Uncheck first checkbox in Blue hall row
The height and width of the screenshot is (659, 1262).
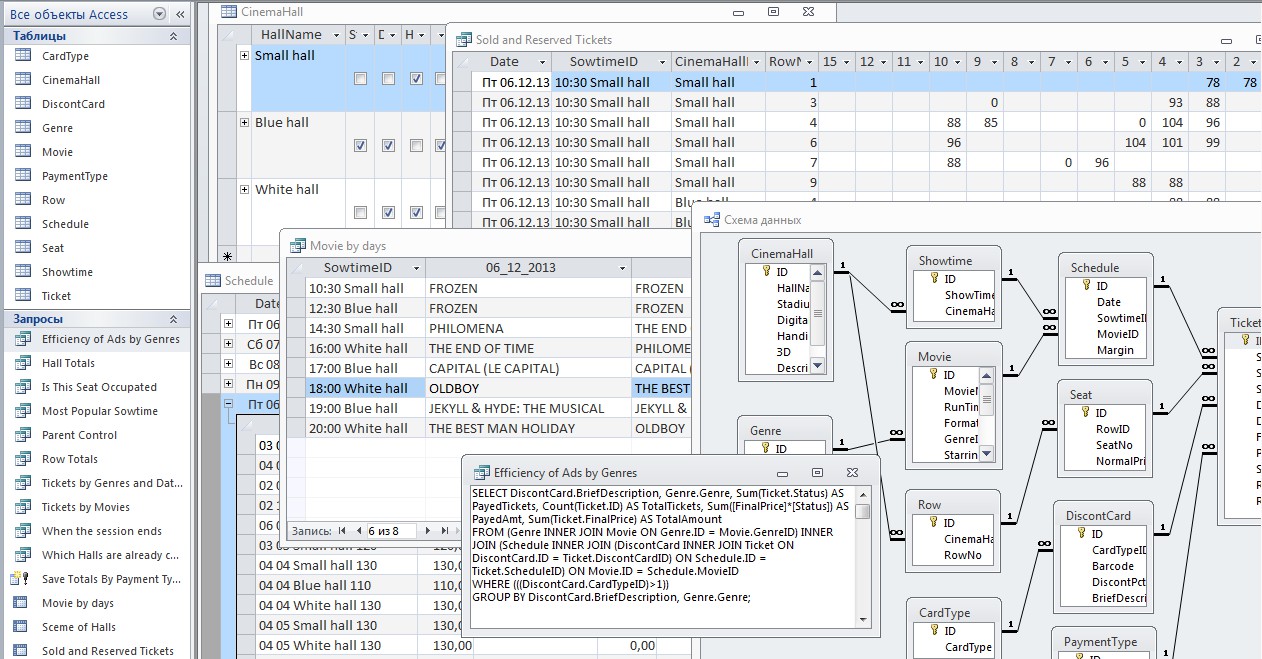[360, 145]
